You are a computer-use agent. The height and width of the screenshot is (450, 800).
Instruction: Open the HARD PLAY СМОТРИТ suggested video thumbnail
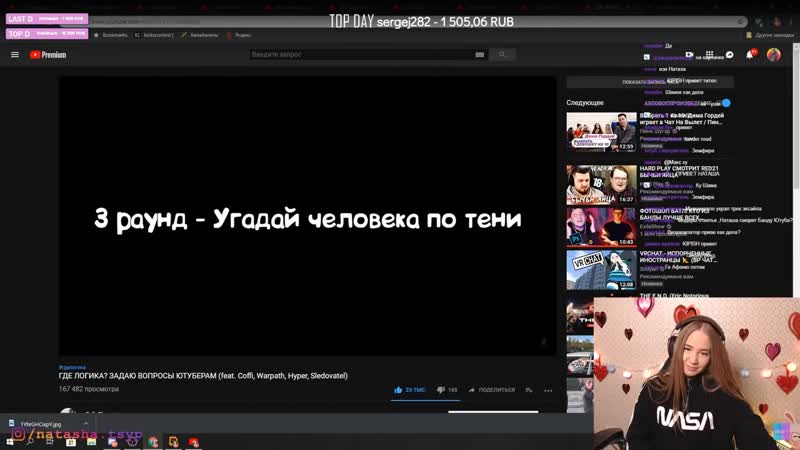coord(601,184)
